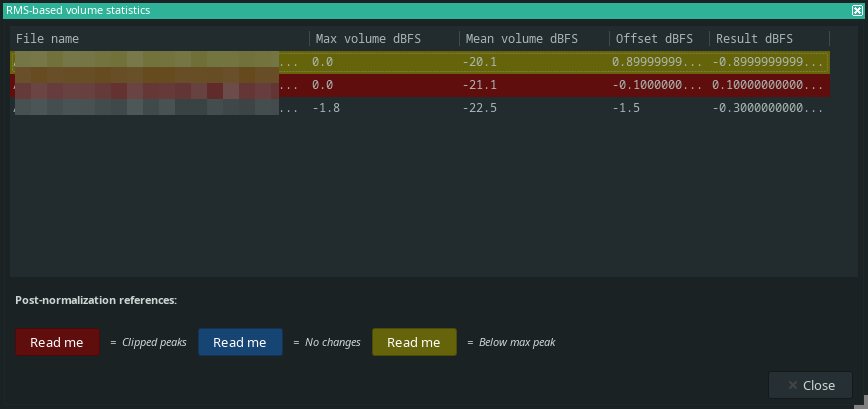Image resolution: width=868 pixels, height=409 pixels.
Task: Select the red highlighted second file row
Action: tap(420, 85)
